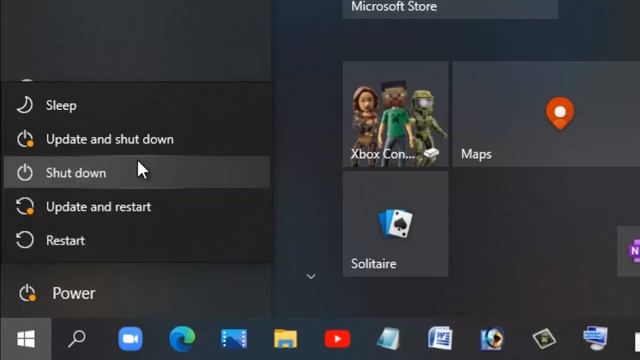Open the media player taskbar icon
Viewport: 640px width, 360px height.
click(492, 339)
